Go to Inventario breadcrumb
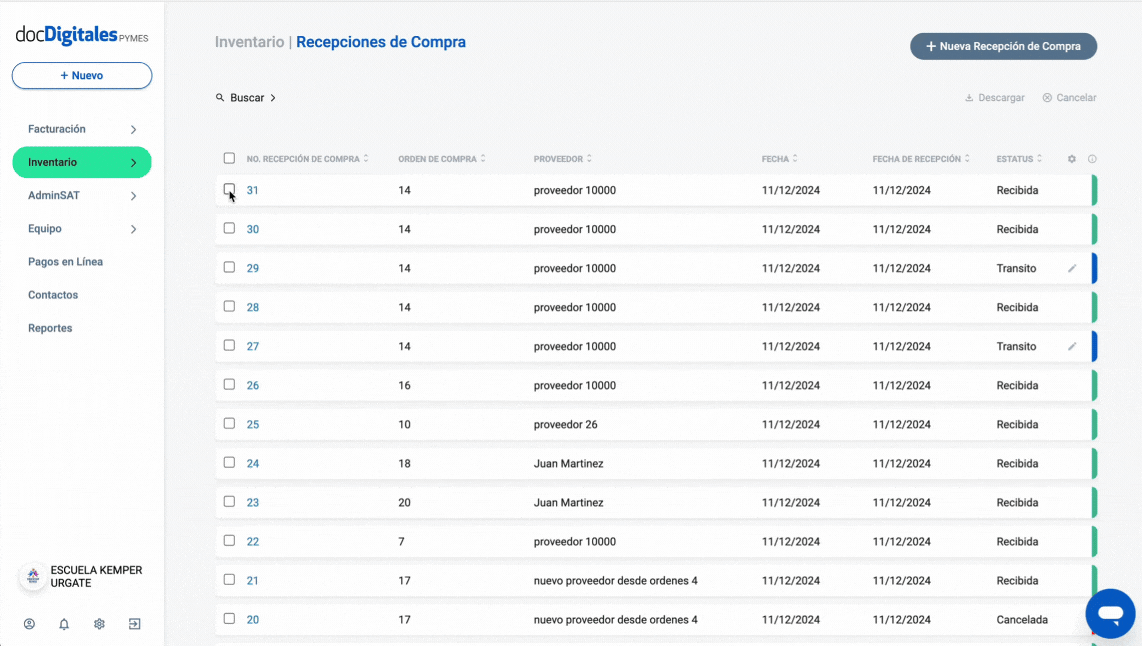 [249, 42]
